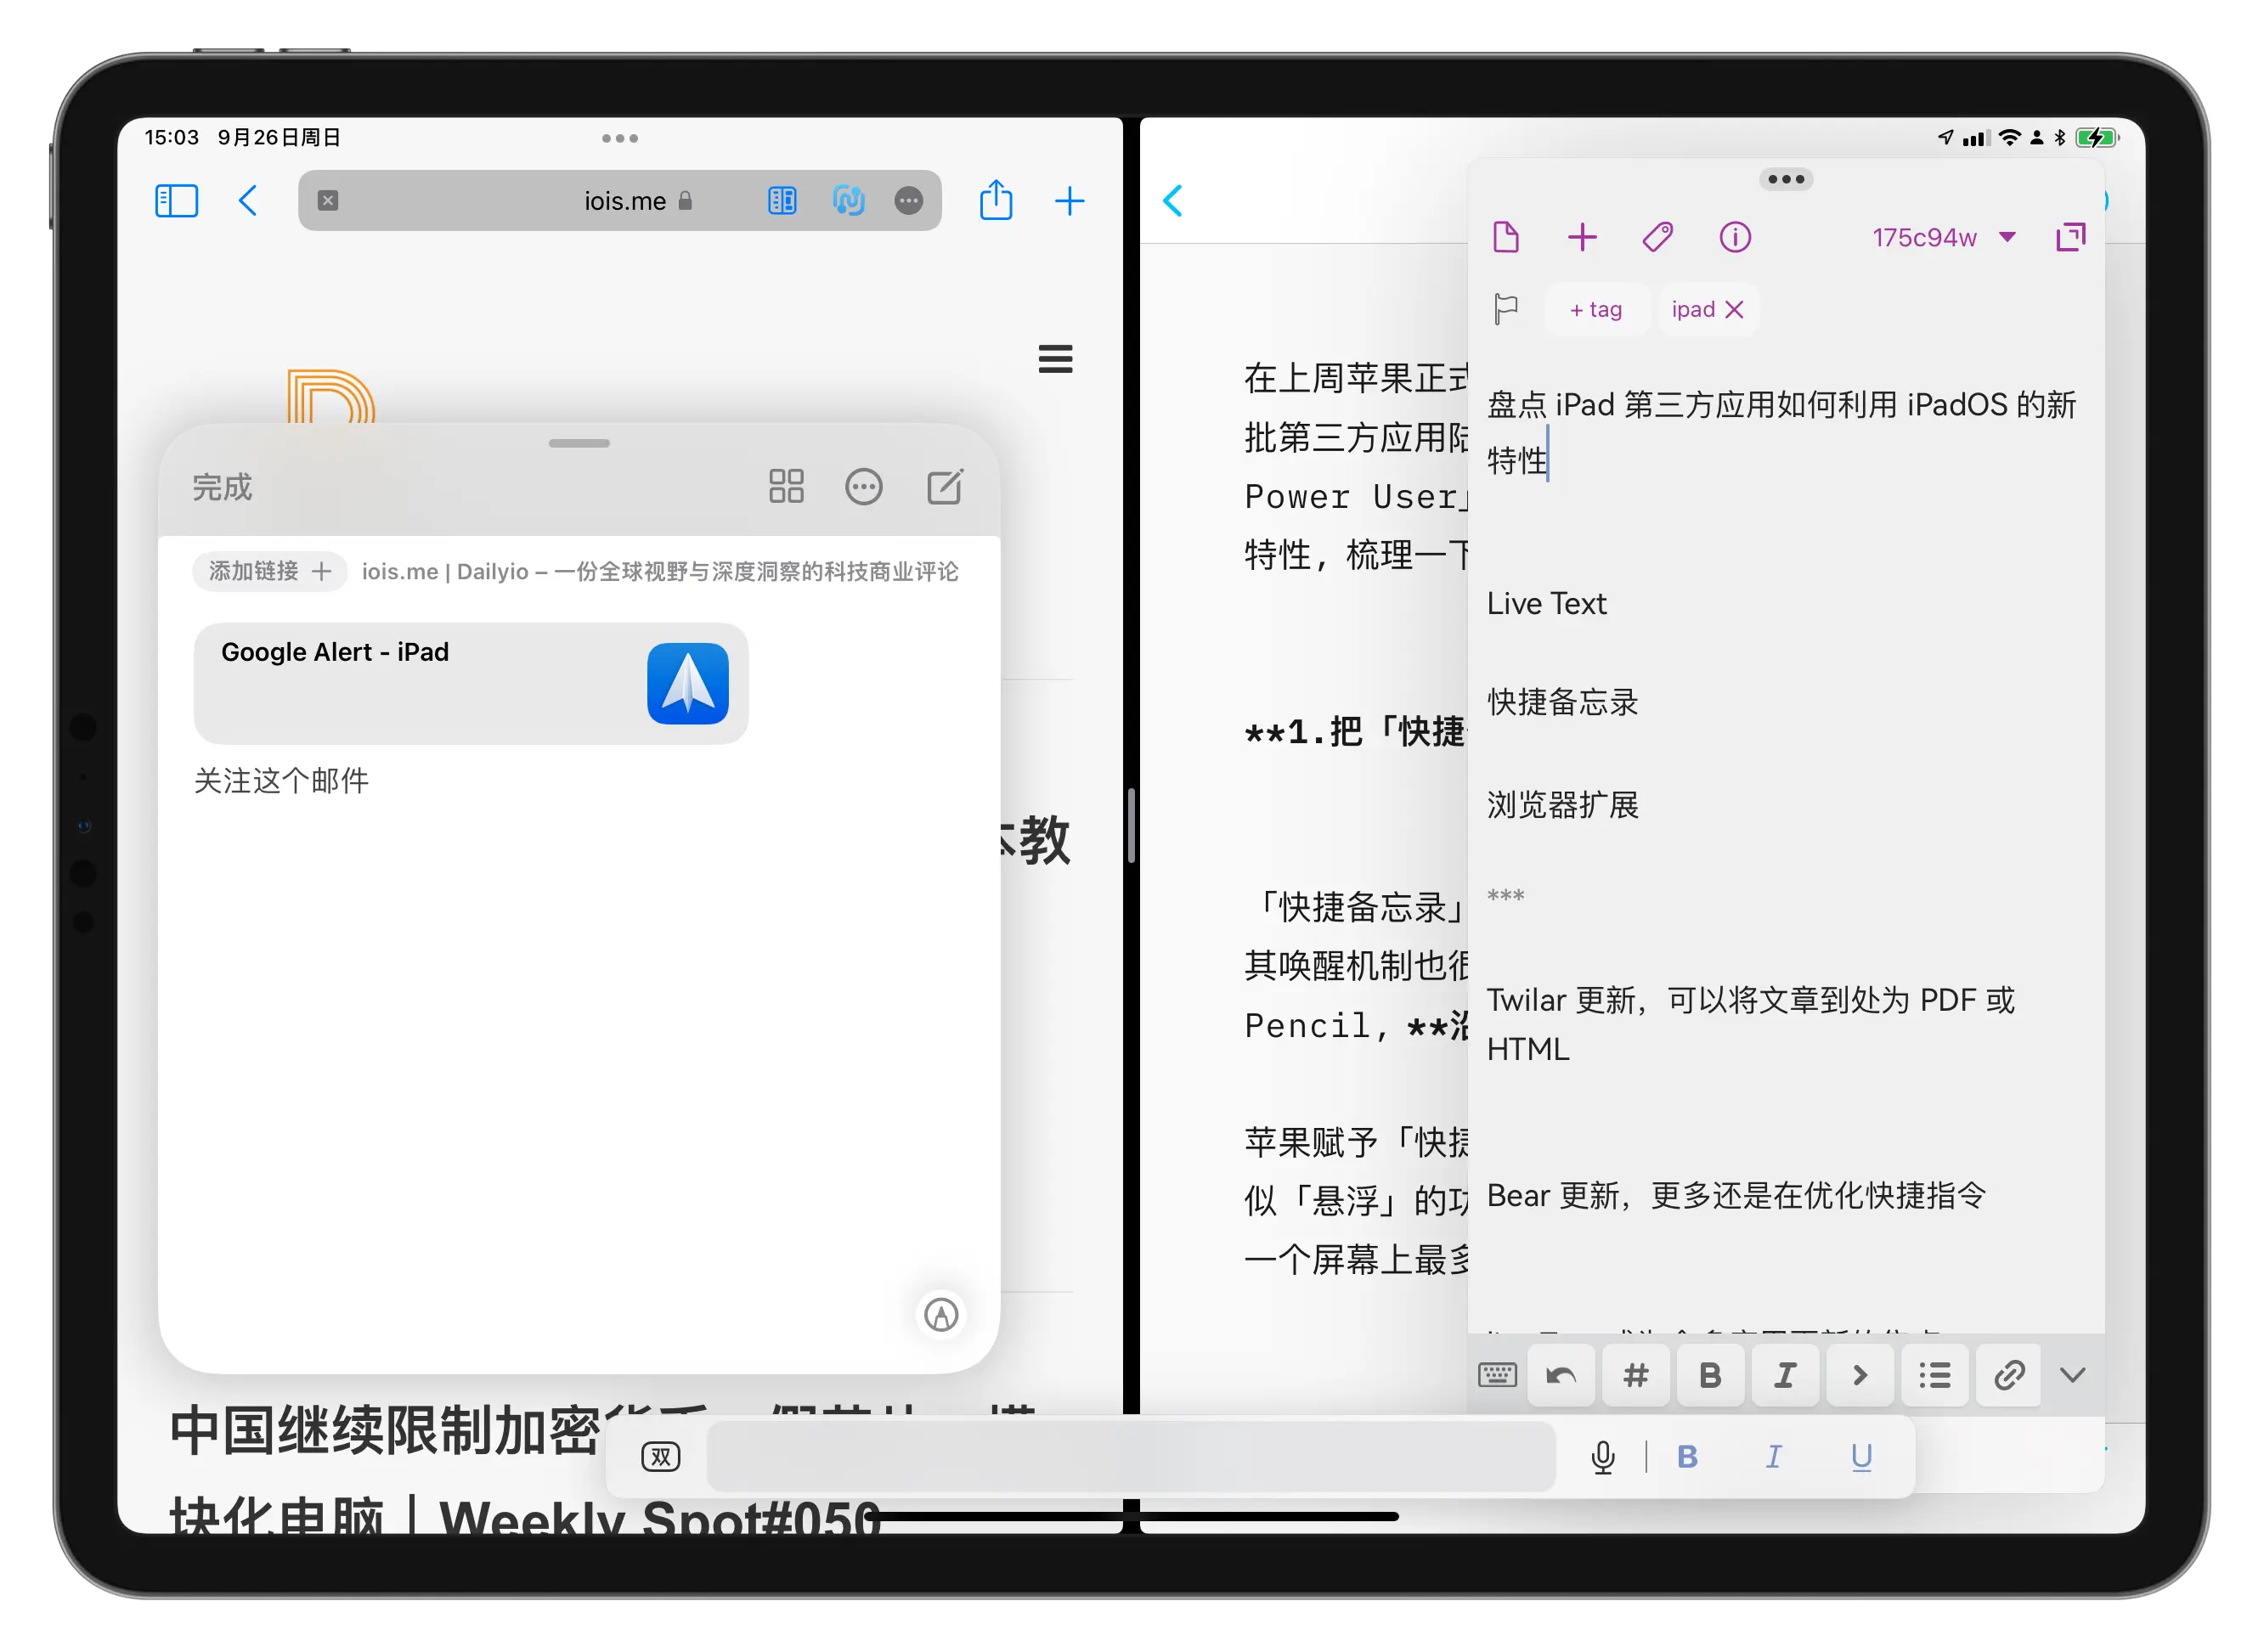The height and width of the screenshot is (1652, 2264).
Task: Open the drafts list icon
Action: pos(1506,237)
